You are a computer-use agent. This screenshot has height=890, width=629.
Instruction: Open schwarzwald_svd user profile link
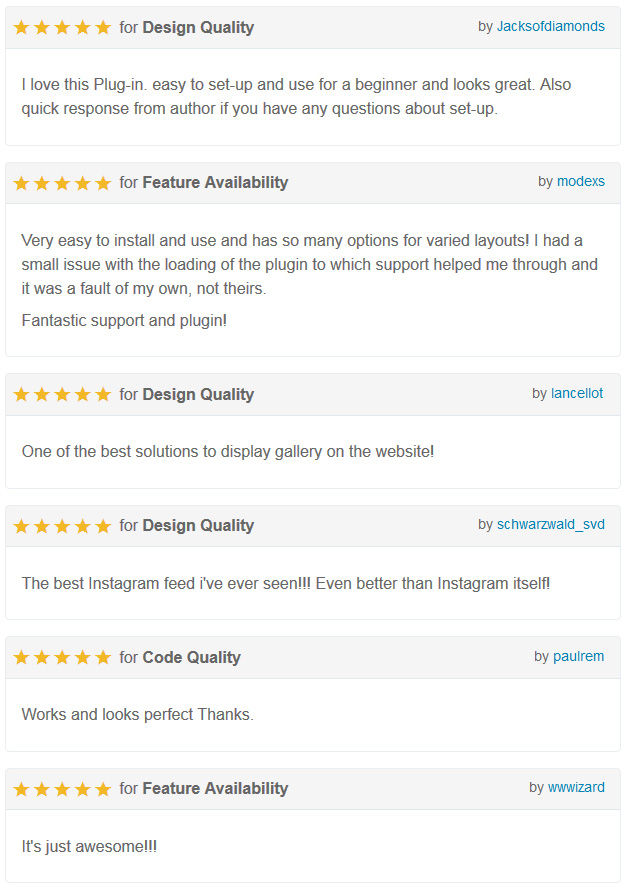click(x=551, y=524)
